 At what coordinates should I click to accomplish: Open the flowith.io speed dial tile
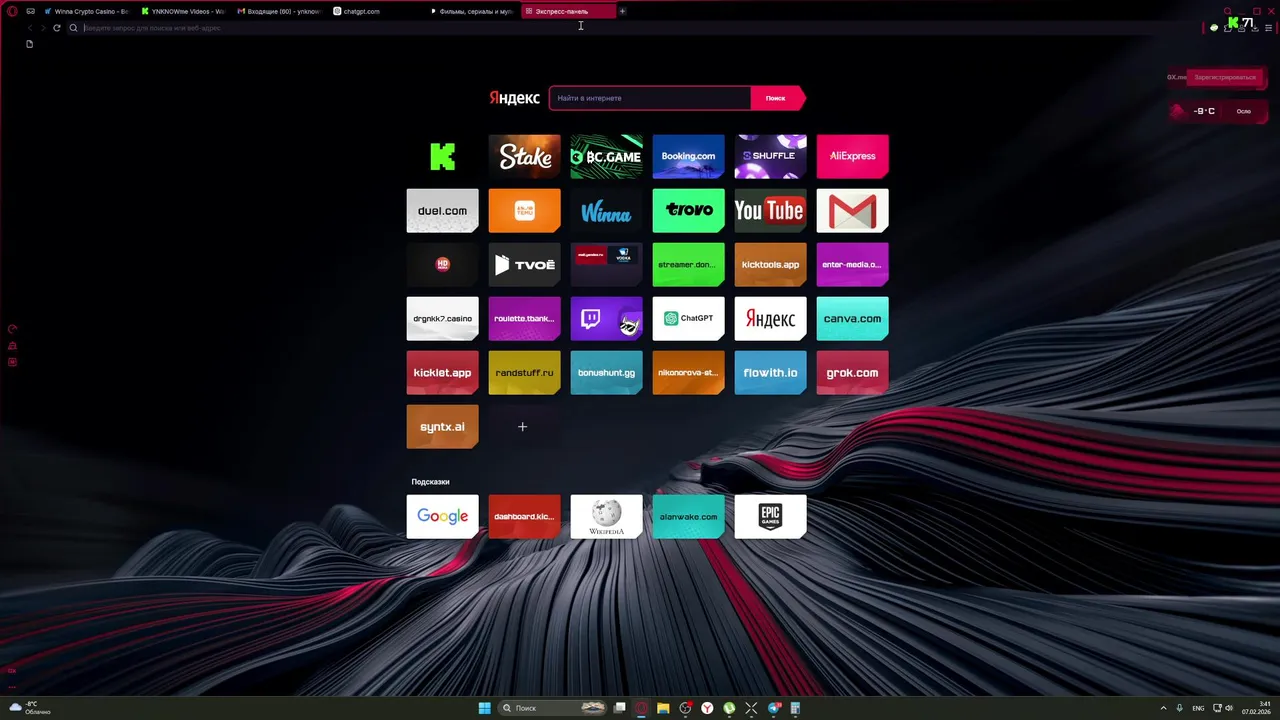771,372
